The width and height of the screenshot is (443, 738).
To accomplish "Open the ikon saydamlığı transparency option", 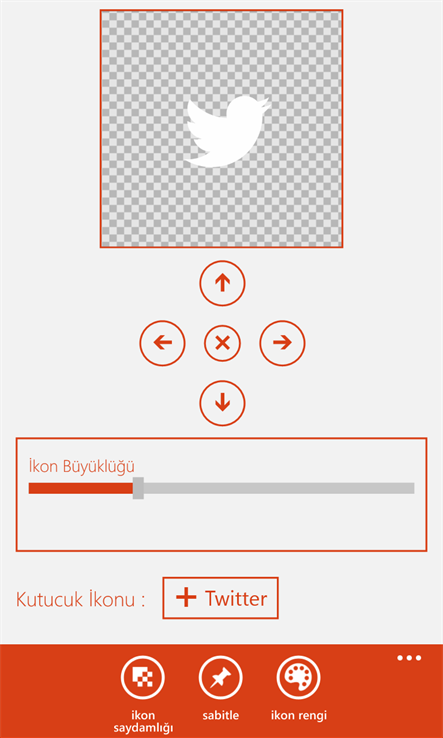I will tap(143, 678).
